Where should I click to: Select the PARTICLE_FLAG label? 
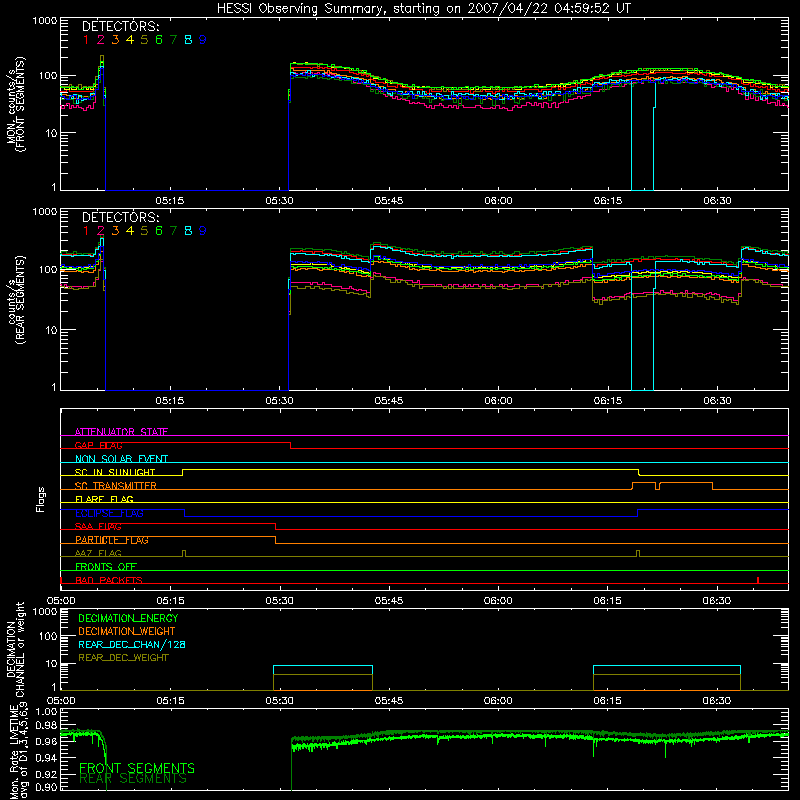112,540
